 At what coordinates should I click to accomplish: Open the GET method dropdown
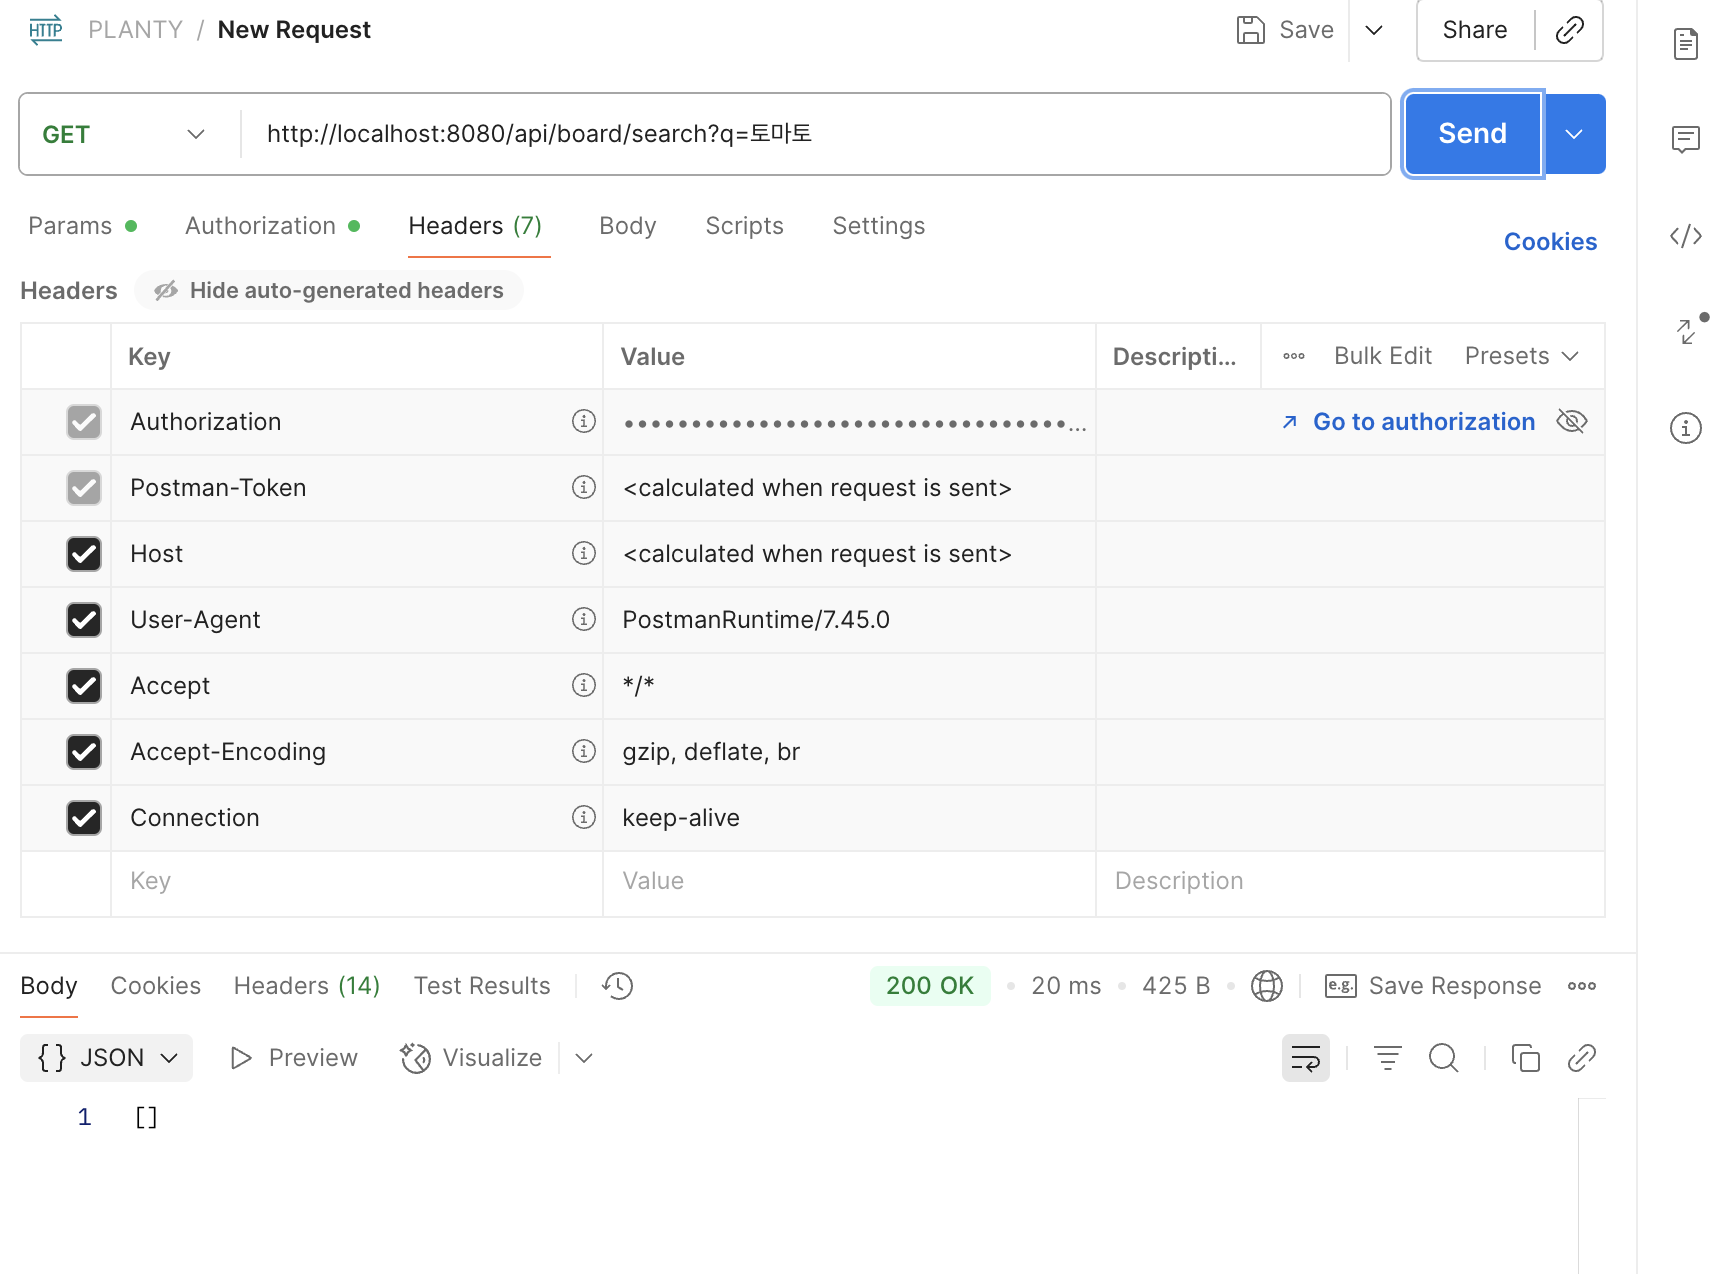point(124,134)
